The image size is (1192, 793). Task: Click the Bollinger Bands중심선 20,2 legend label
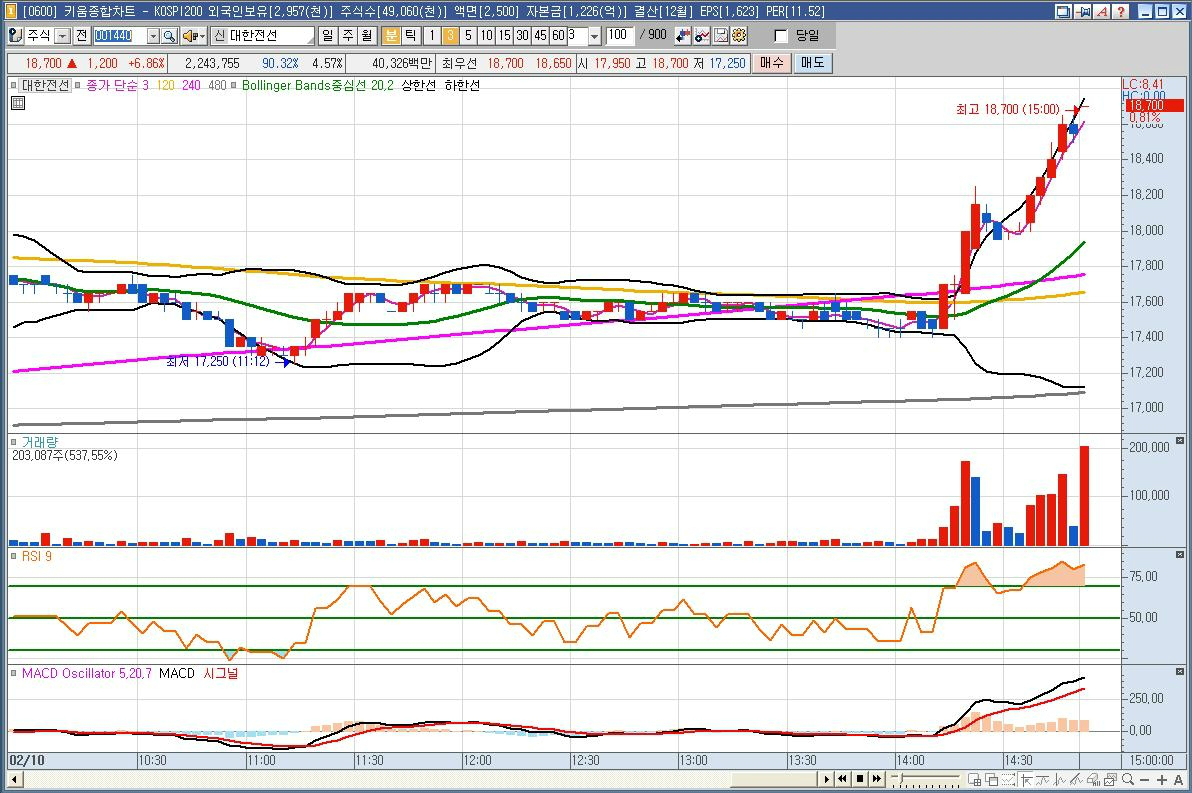(317, 85)
